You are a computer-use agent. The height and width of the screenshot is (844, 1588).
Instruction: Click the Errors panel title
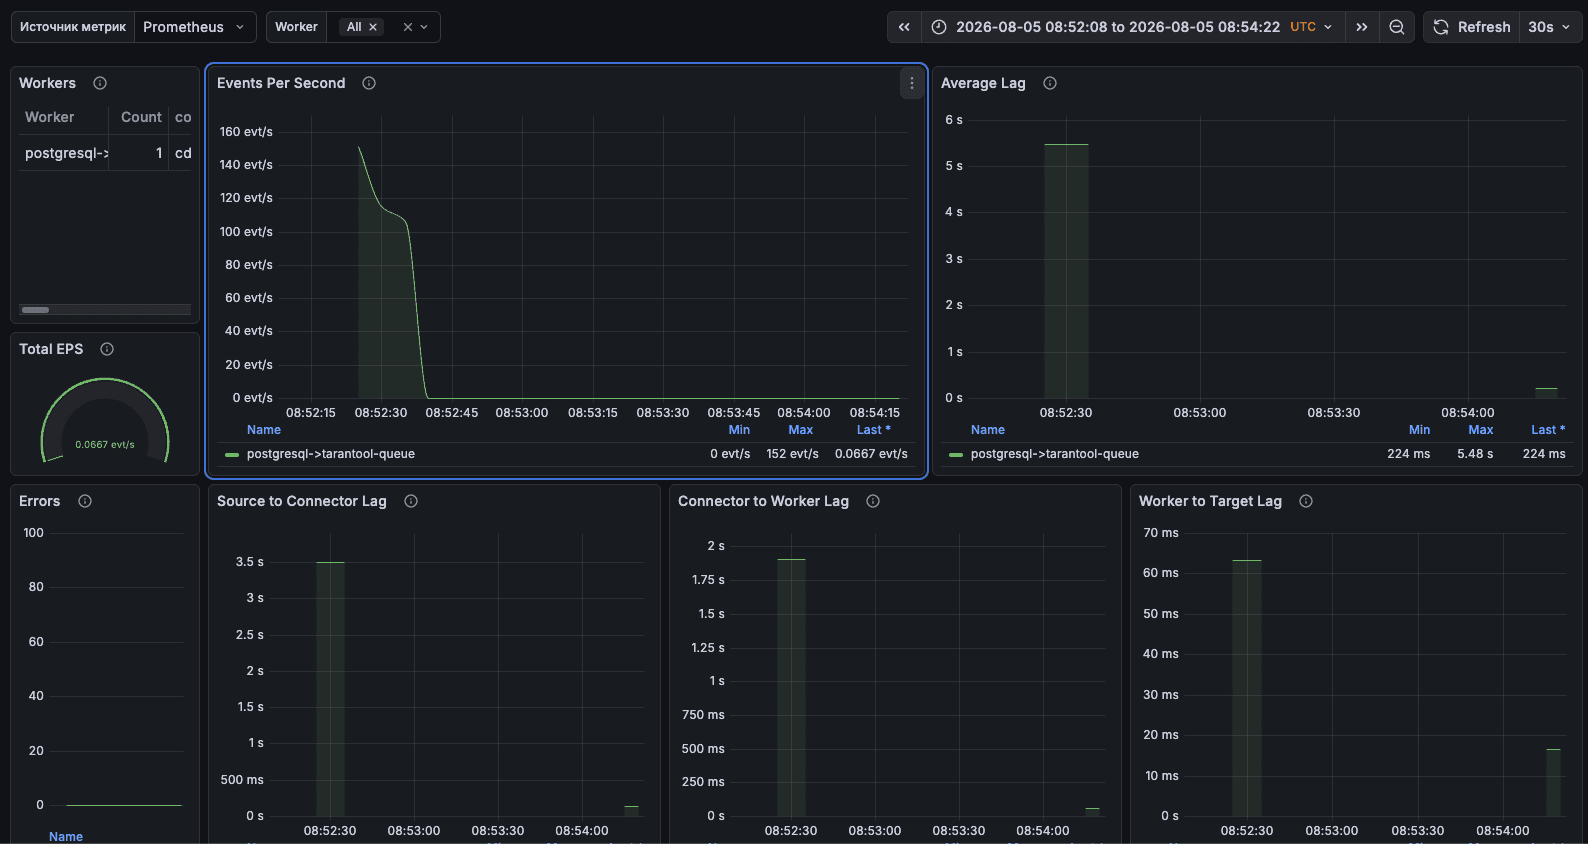[40, 501]
